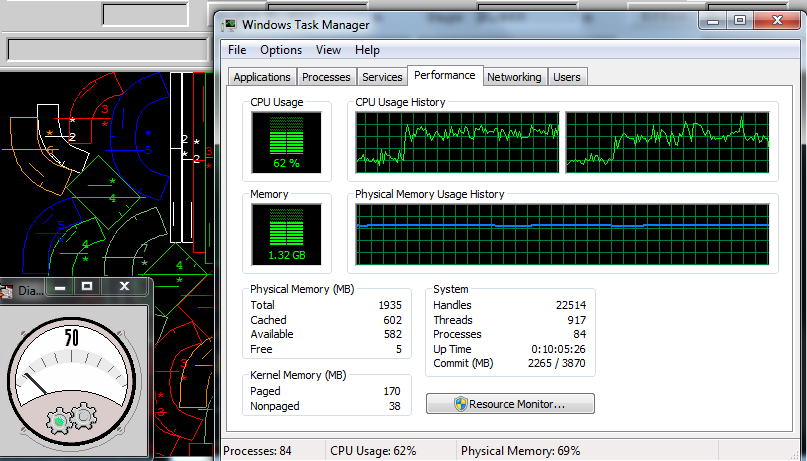The image size is (807, 461).
Task: Open Resource Monitor
Action: click(x=510, y=404)
